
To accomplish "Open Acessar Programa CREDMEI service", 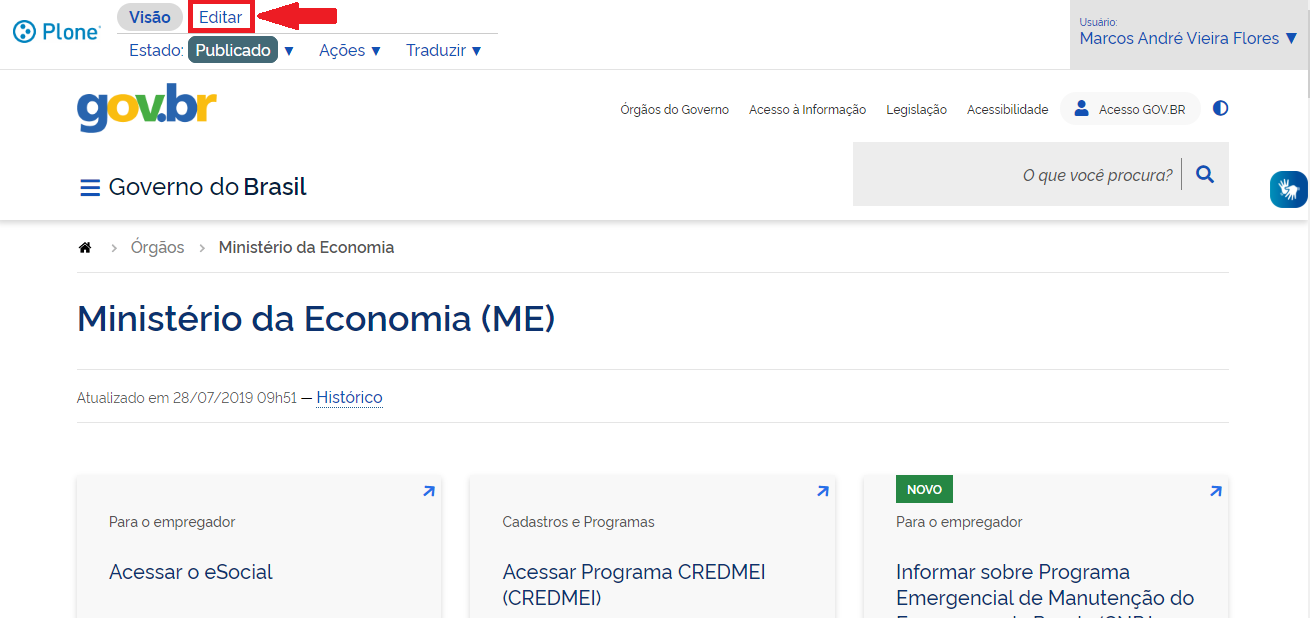I will click(634, 585).
